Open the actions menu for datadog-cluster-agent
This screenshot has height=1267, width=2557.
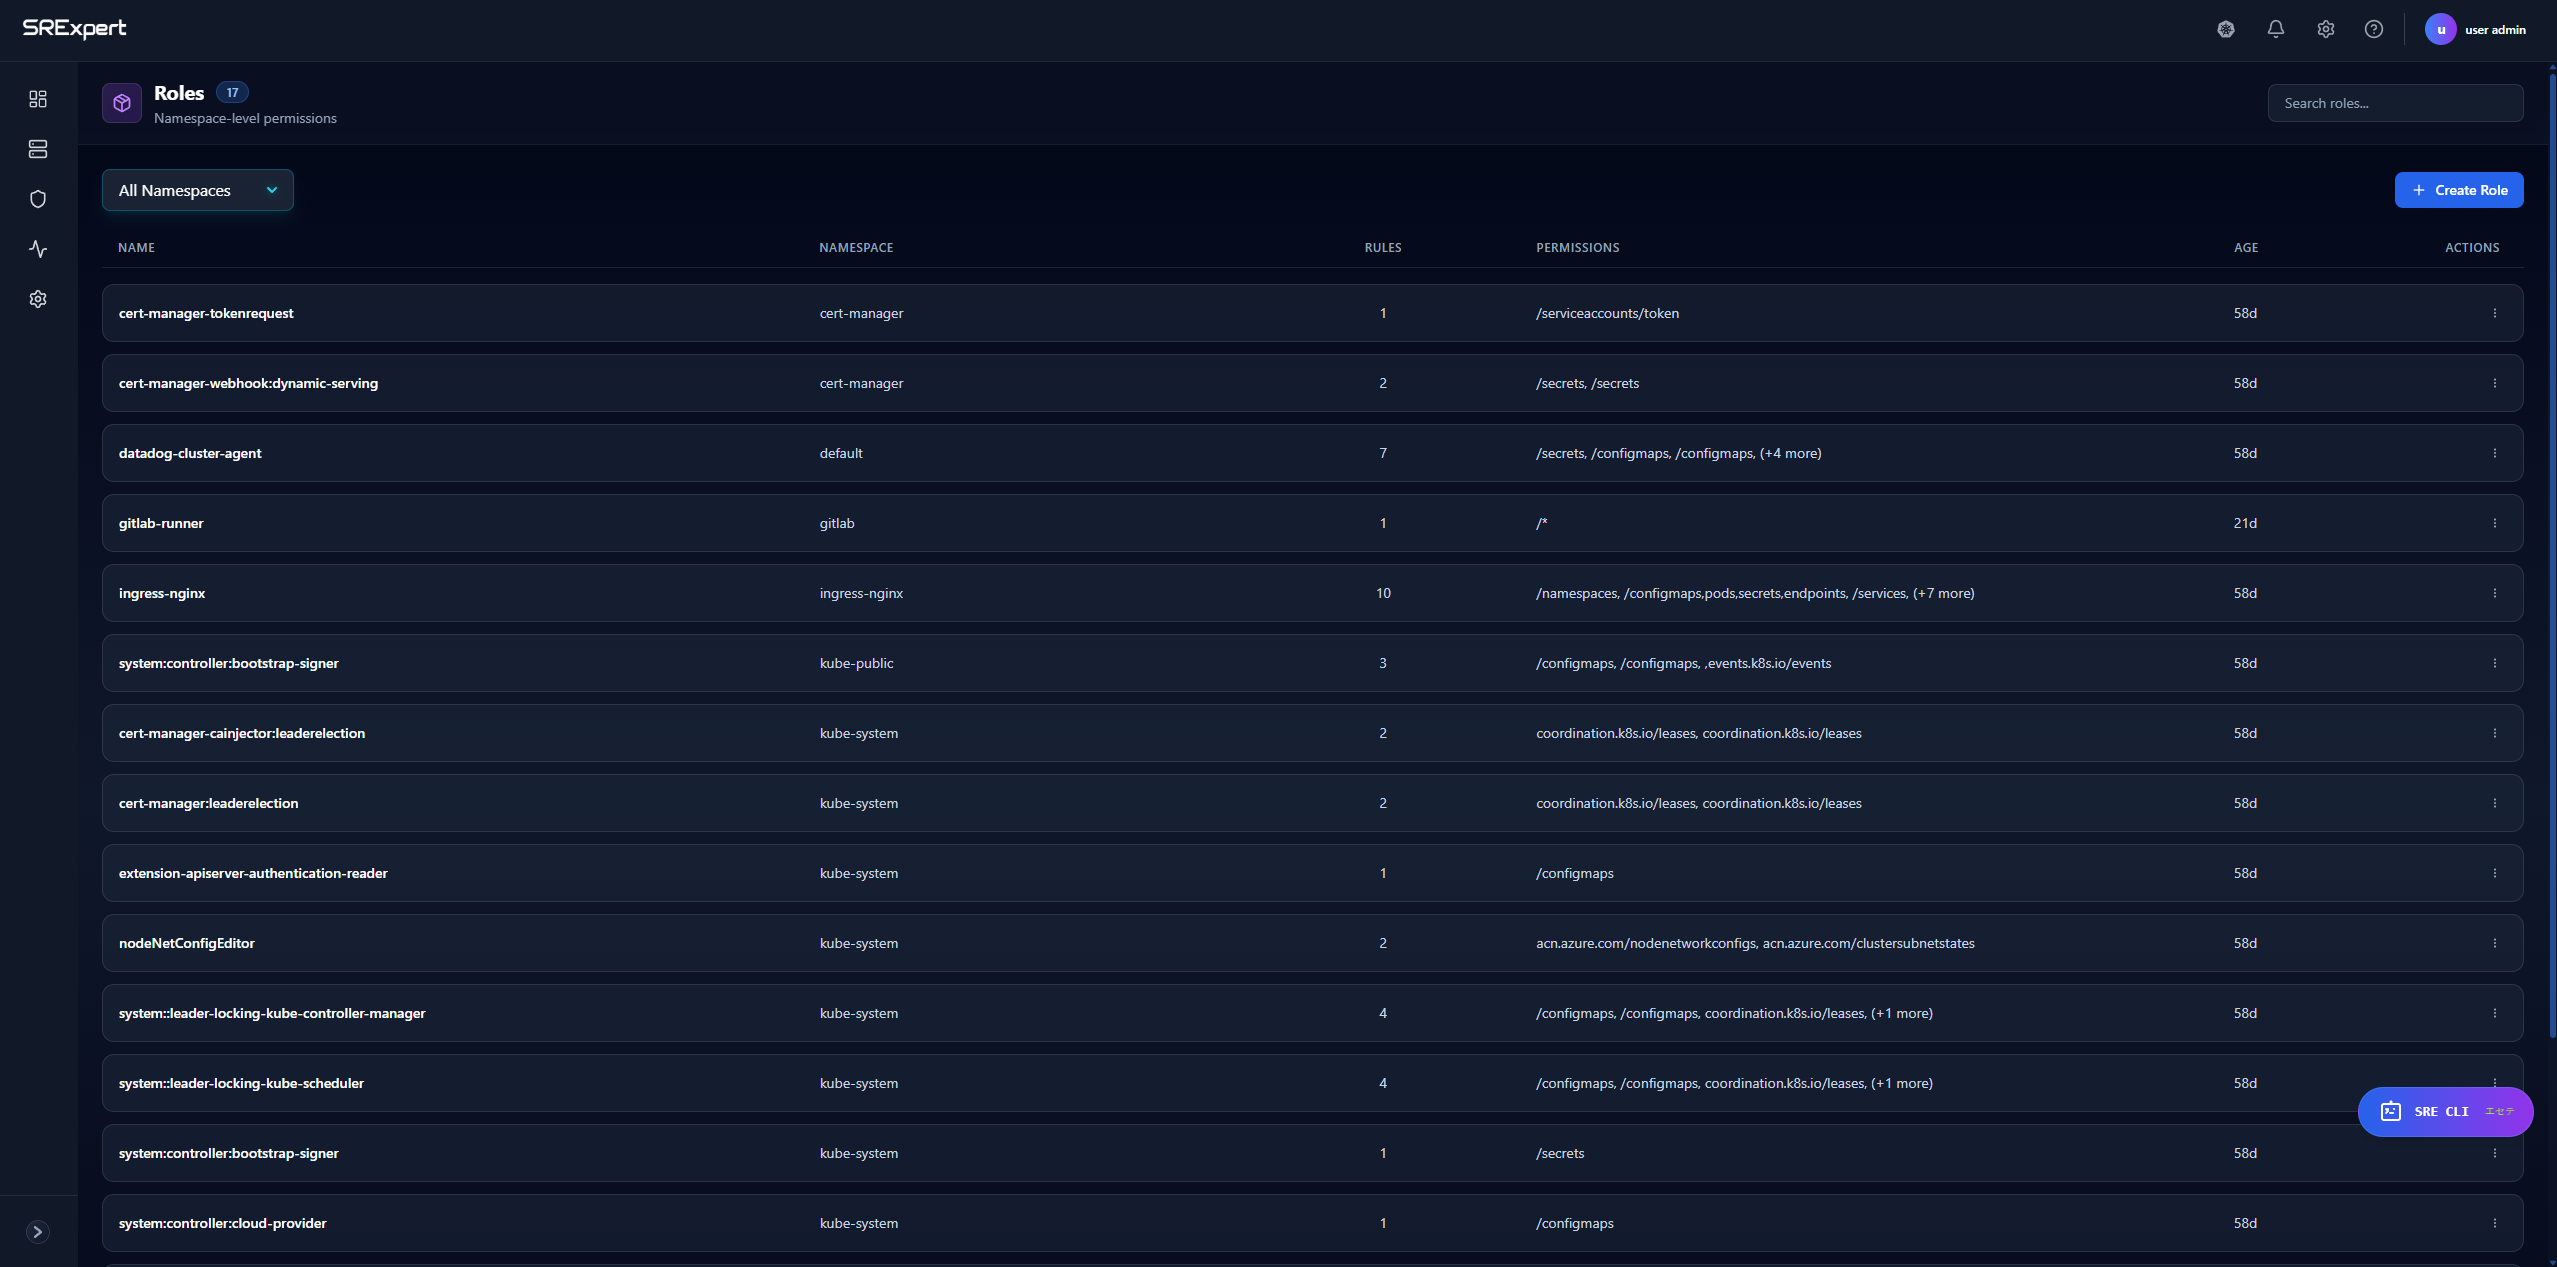pyautogui.click(x=2495, y=452)
